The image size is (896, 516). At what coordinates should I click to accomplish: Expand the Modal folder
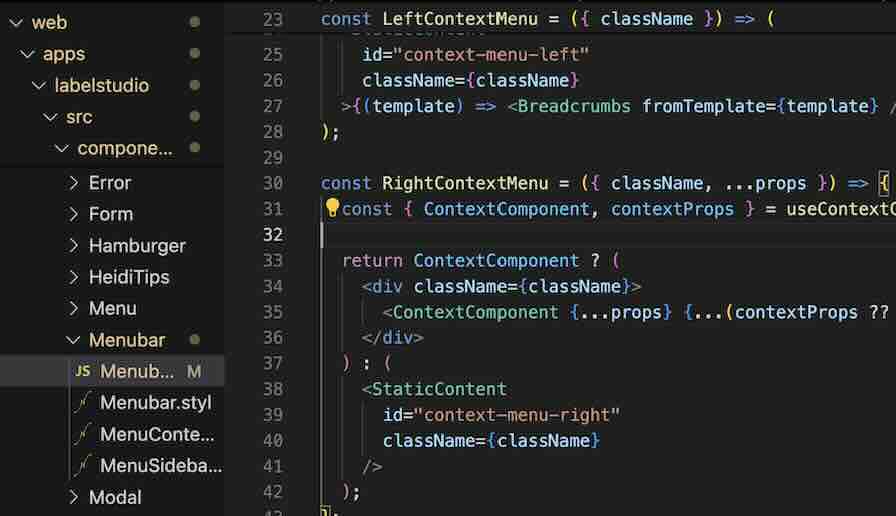point(73,497)
